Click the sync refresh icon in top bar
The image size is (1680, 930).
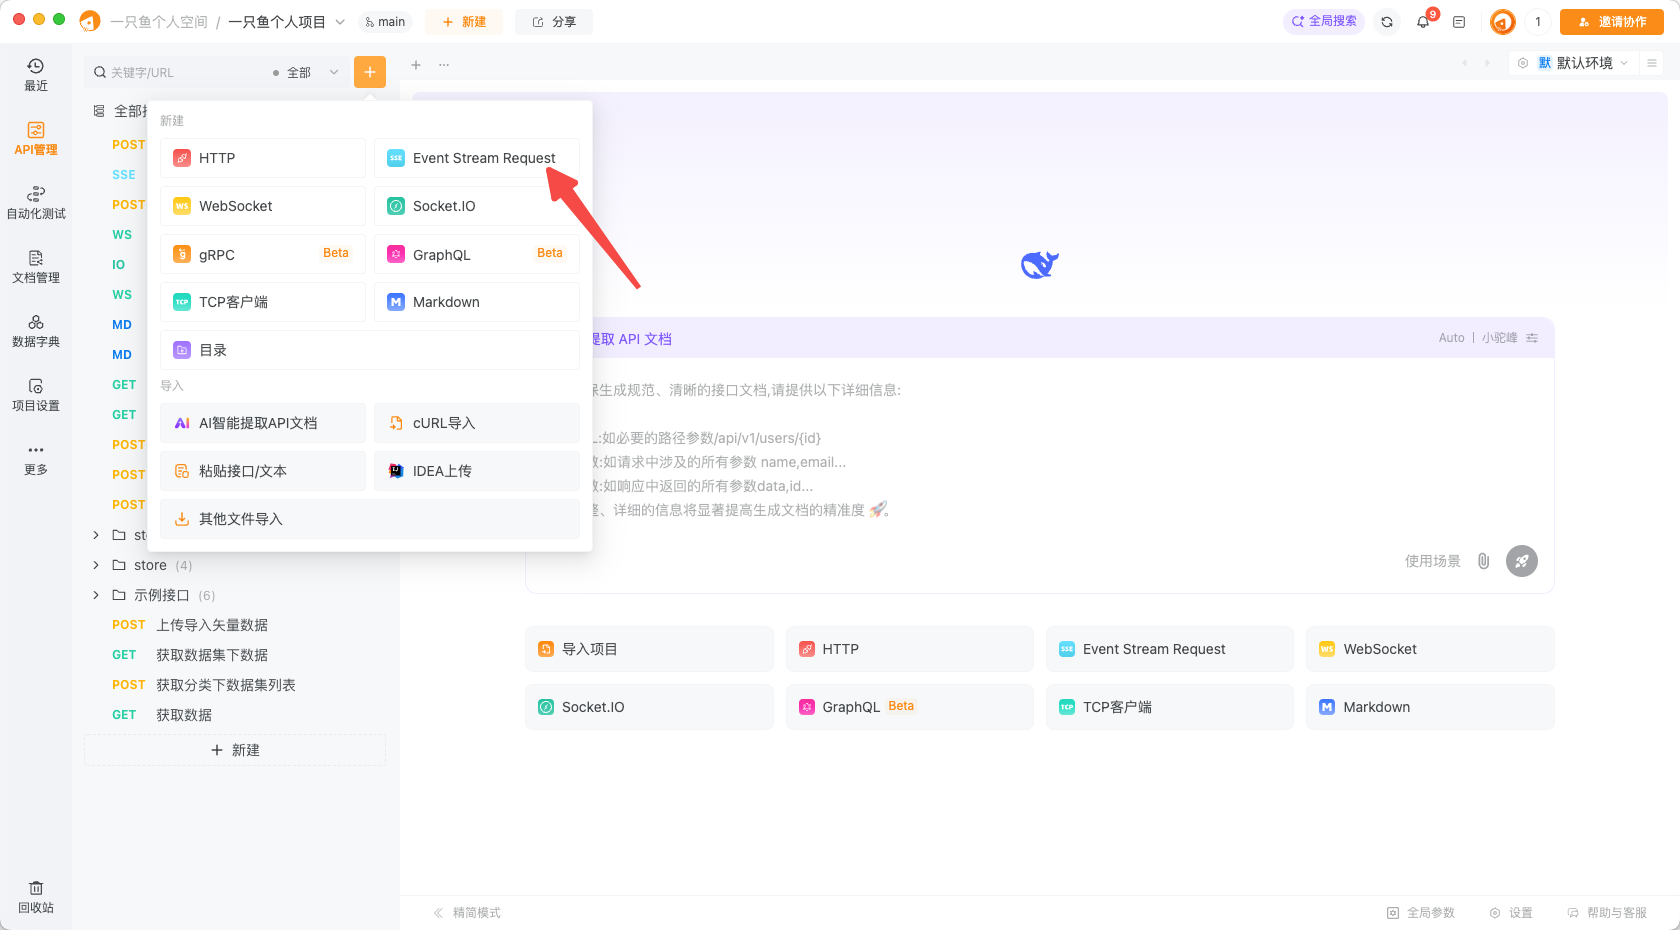point(1387,22)
